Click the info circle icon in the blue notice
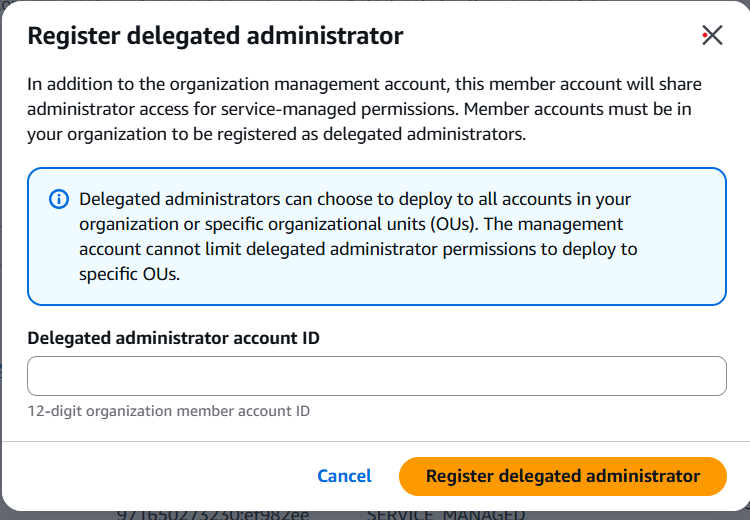This screenshot has height=520, width=750. 59,199
